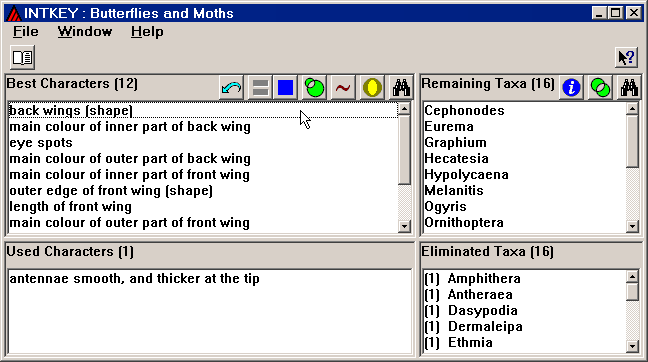Open the introduction book icon
The image size is (648, 362).
[22, 57]
